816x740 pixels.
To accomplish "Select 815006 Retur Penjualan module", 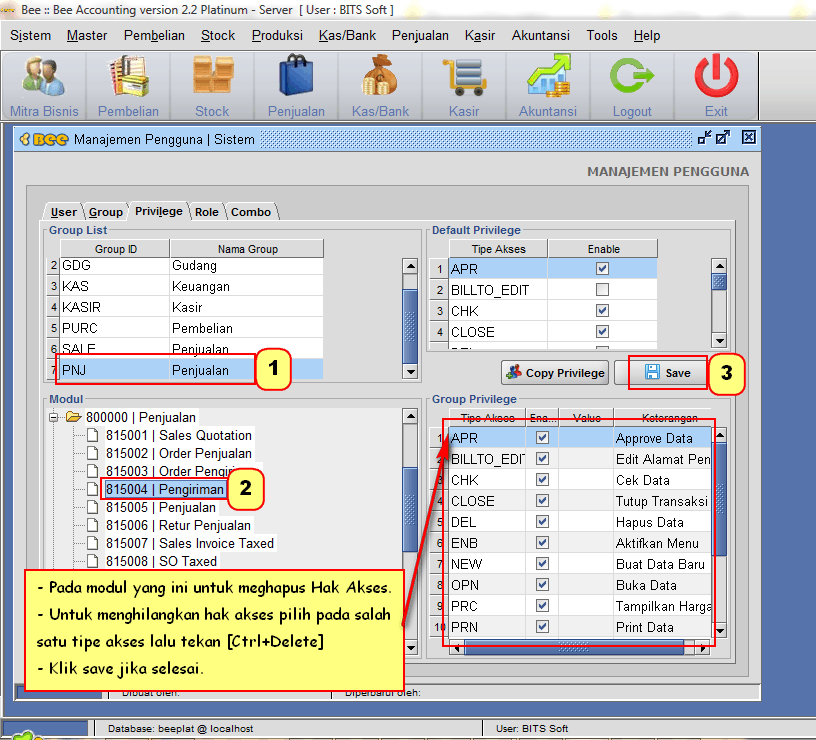I will click(x=178, y=525).
